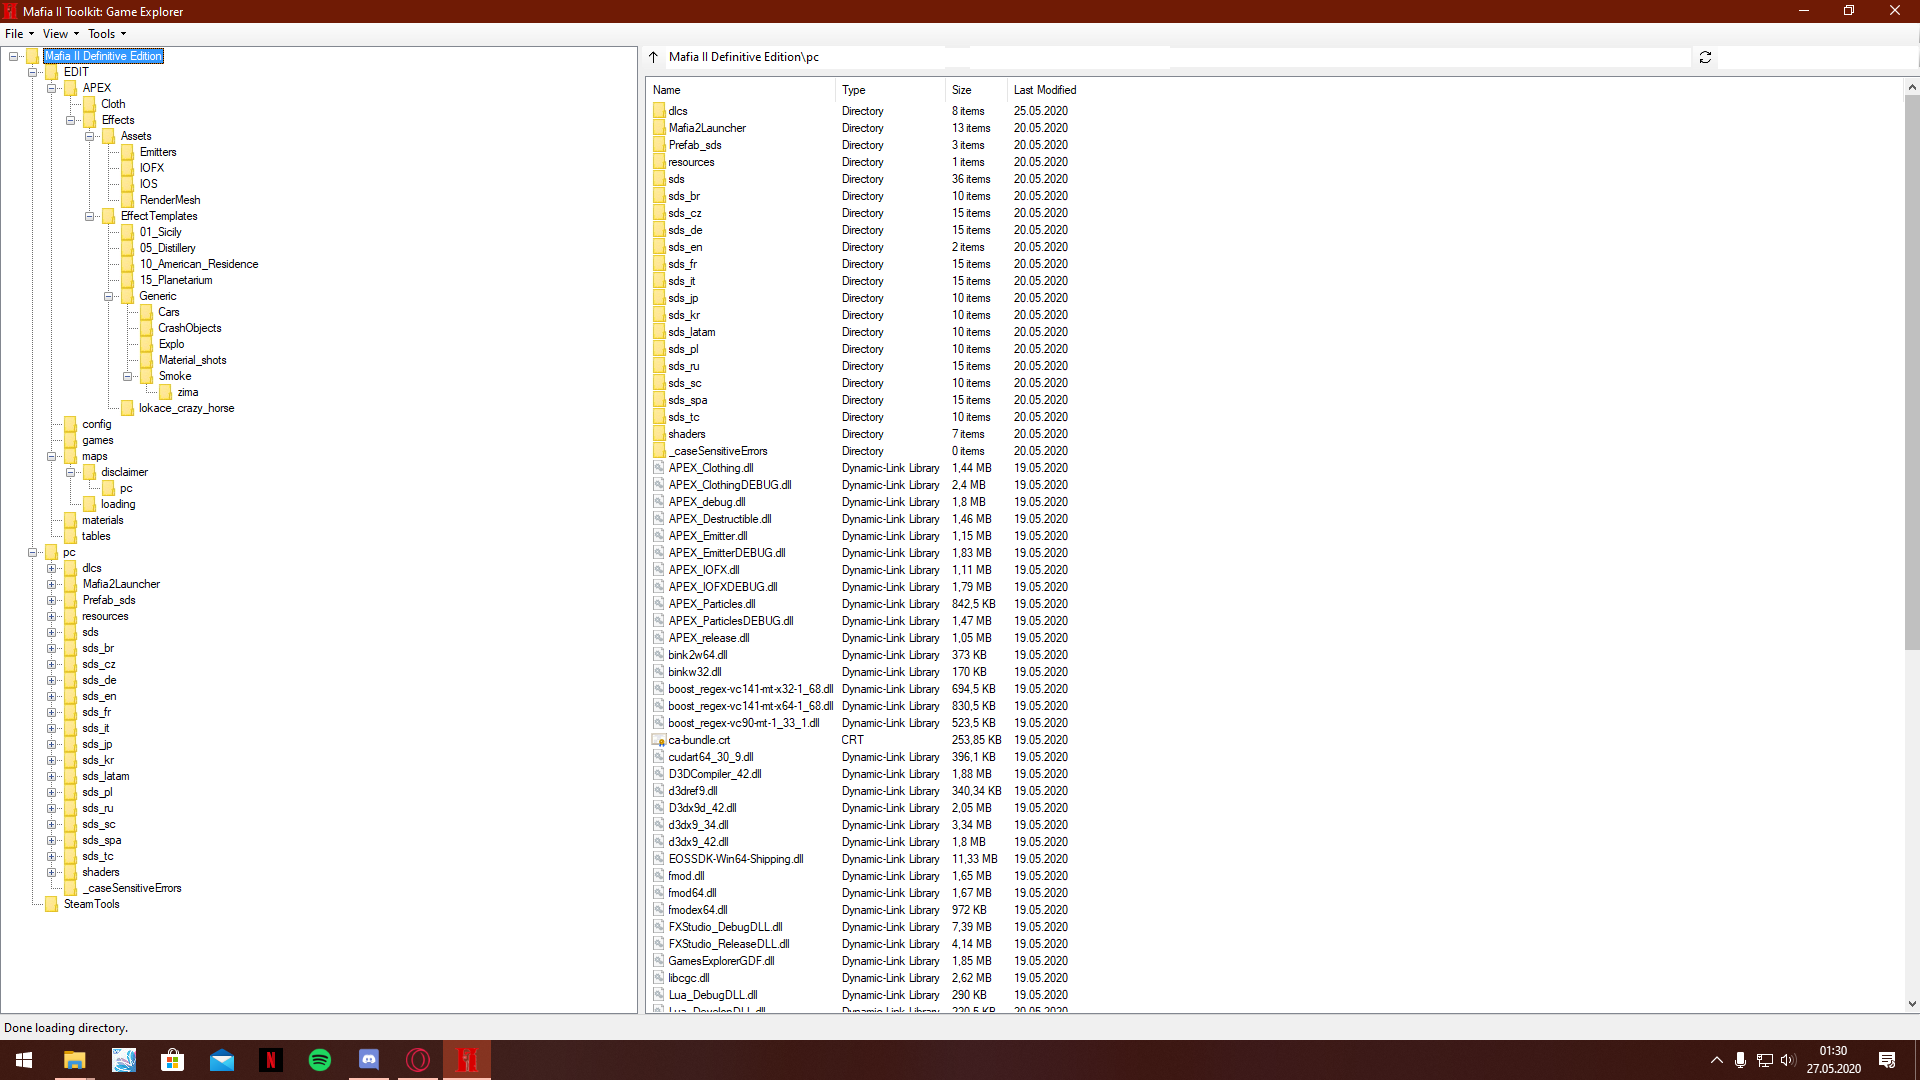Sort file list by Type column

click(890, 90)
